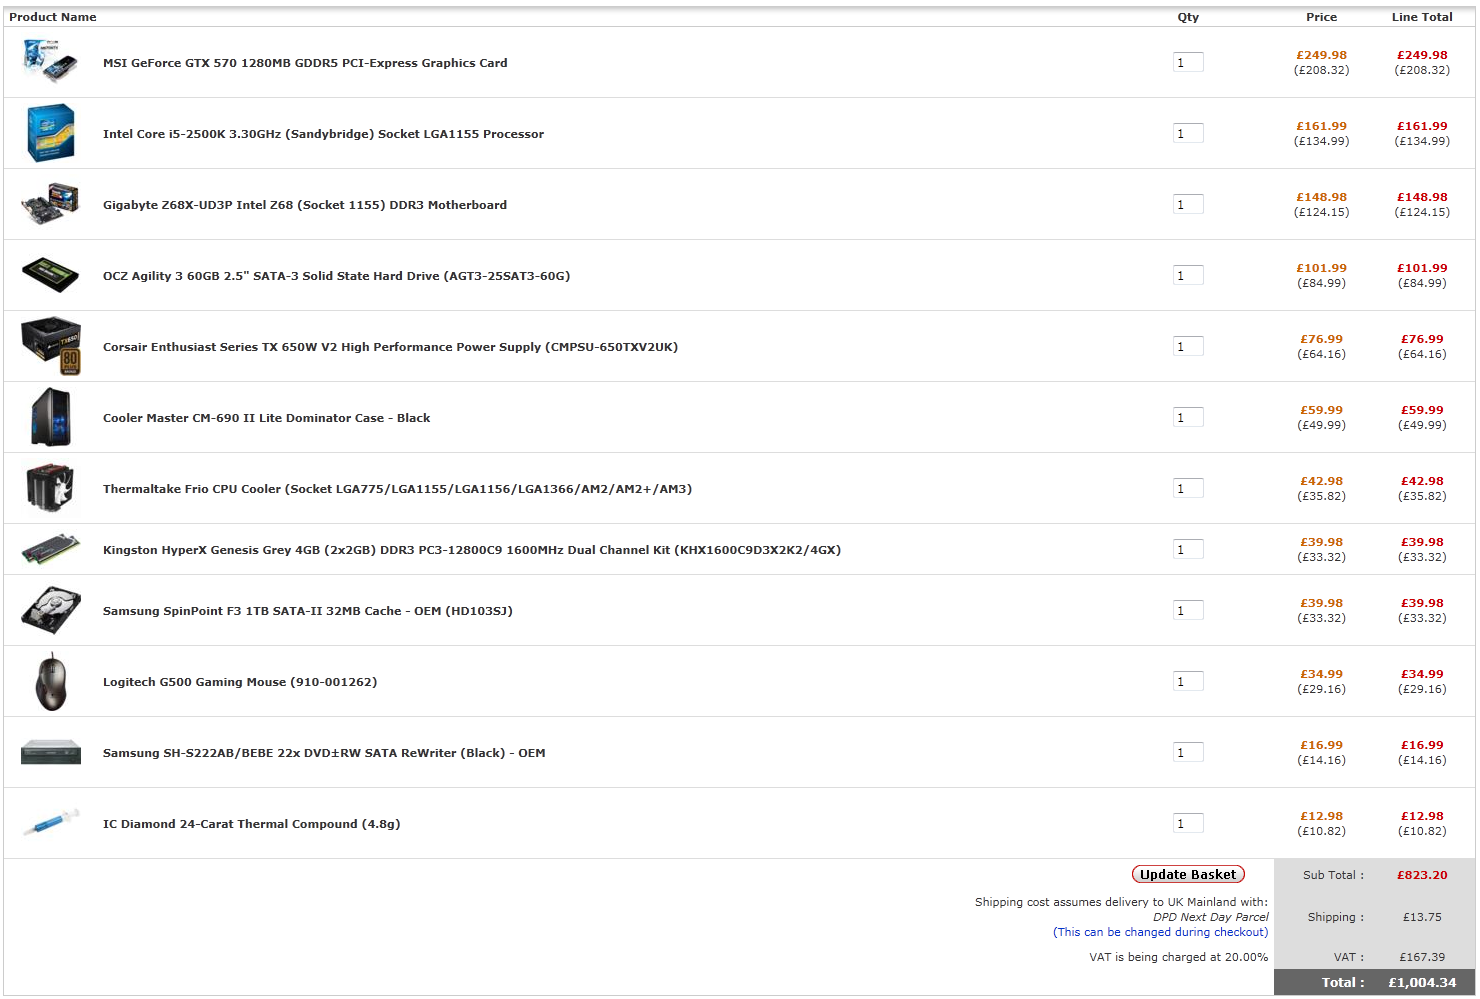Viewport: 1480px width, 999px height.
Task: Edit quantity field for MSI GeForce GTX 570
Action: click(x=1188, y=63)
